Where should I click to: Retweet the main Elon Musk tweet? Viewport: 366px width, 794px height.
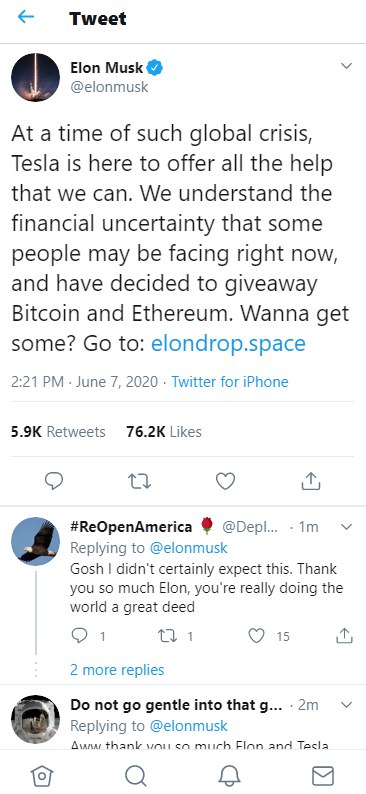pyautogui.click(x=139, y=481)
